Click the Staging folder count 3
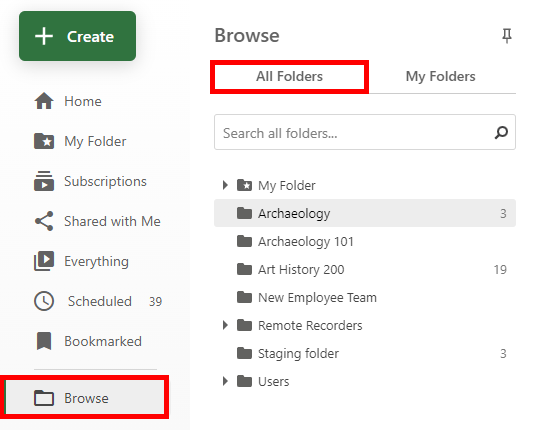534x430 pixels. pyautogui.click(x=503, y=354)
